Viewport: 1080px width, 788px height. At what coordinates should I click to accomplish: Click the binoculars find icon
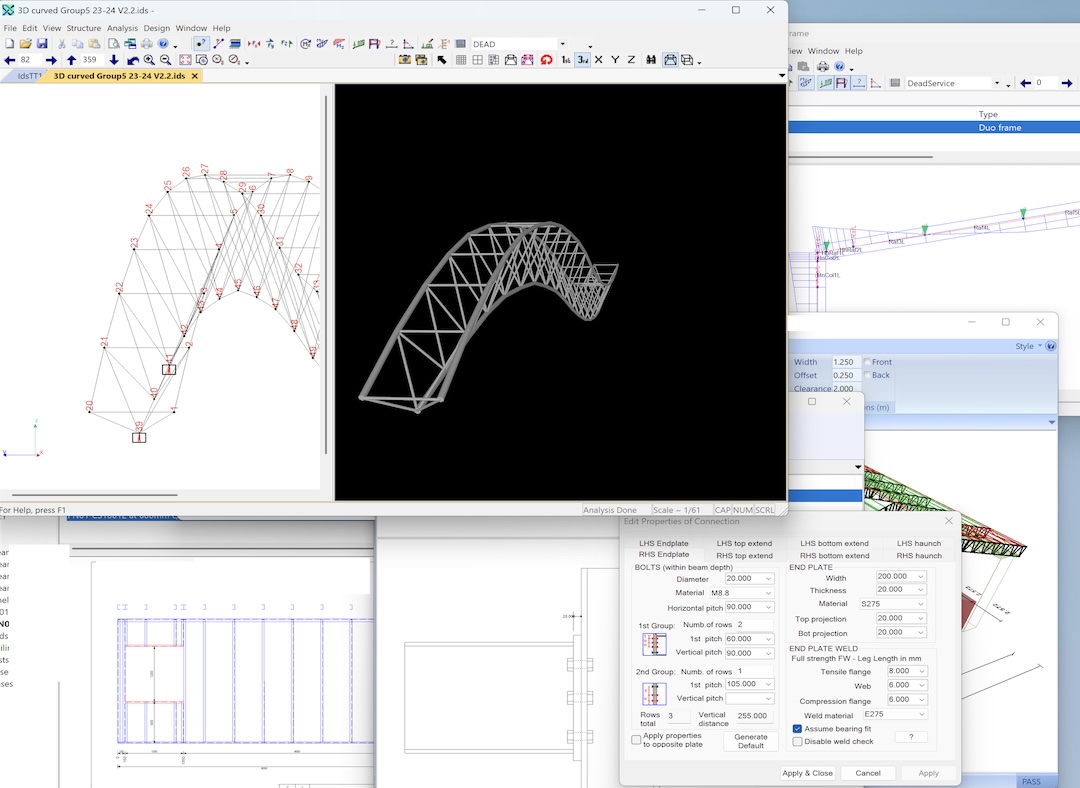pos(651,60)
